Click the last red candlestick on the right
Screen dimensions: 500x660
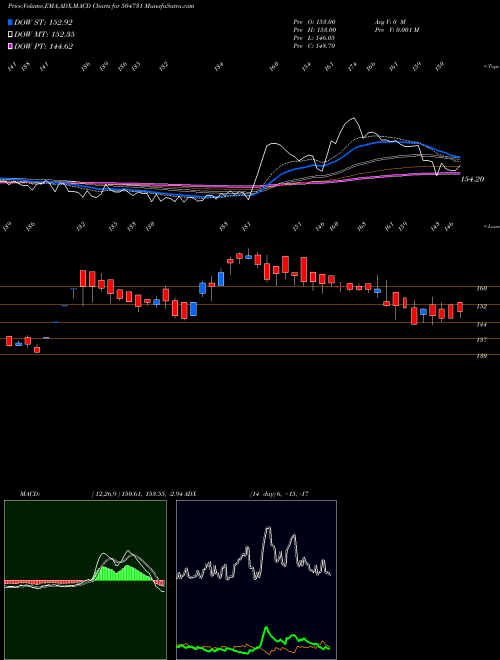pyautogui.click(x=460, y=307)
